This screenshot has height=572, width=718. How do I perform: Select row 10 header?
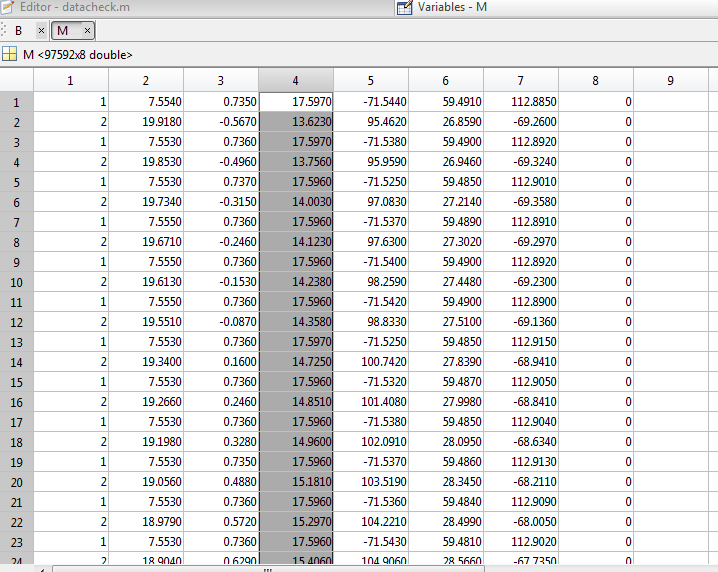pyautogui.click(x=16, y=282)
